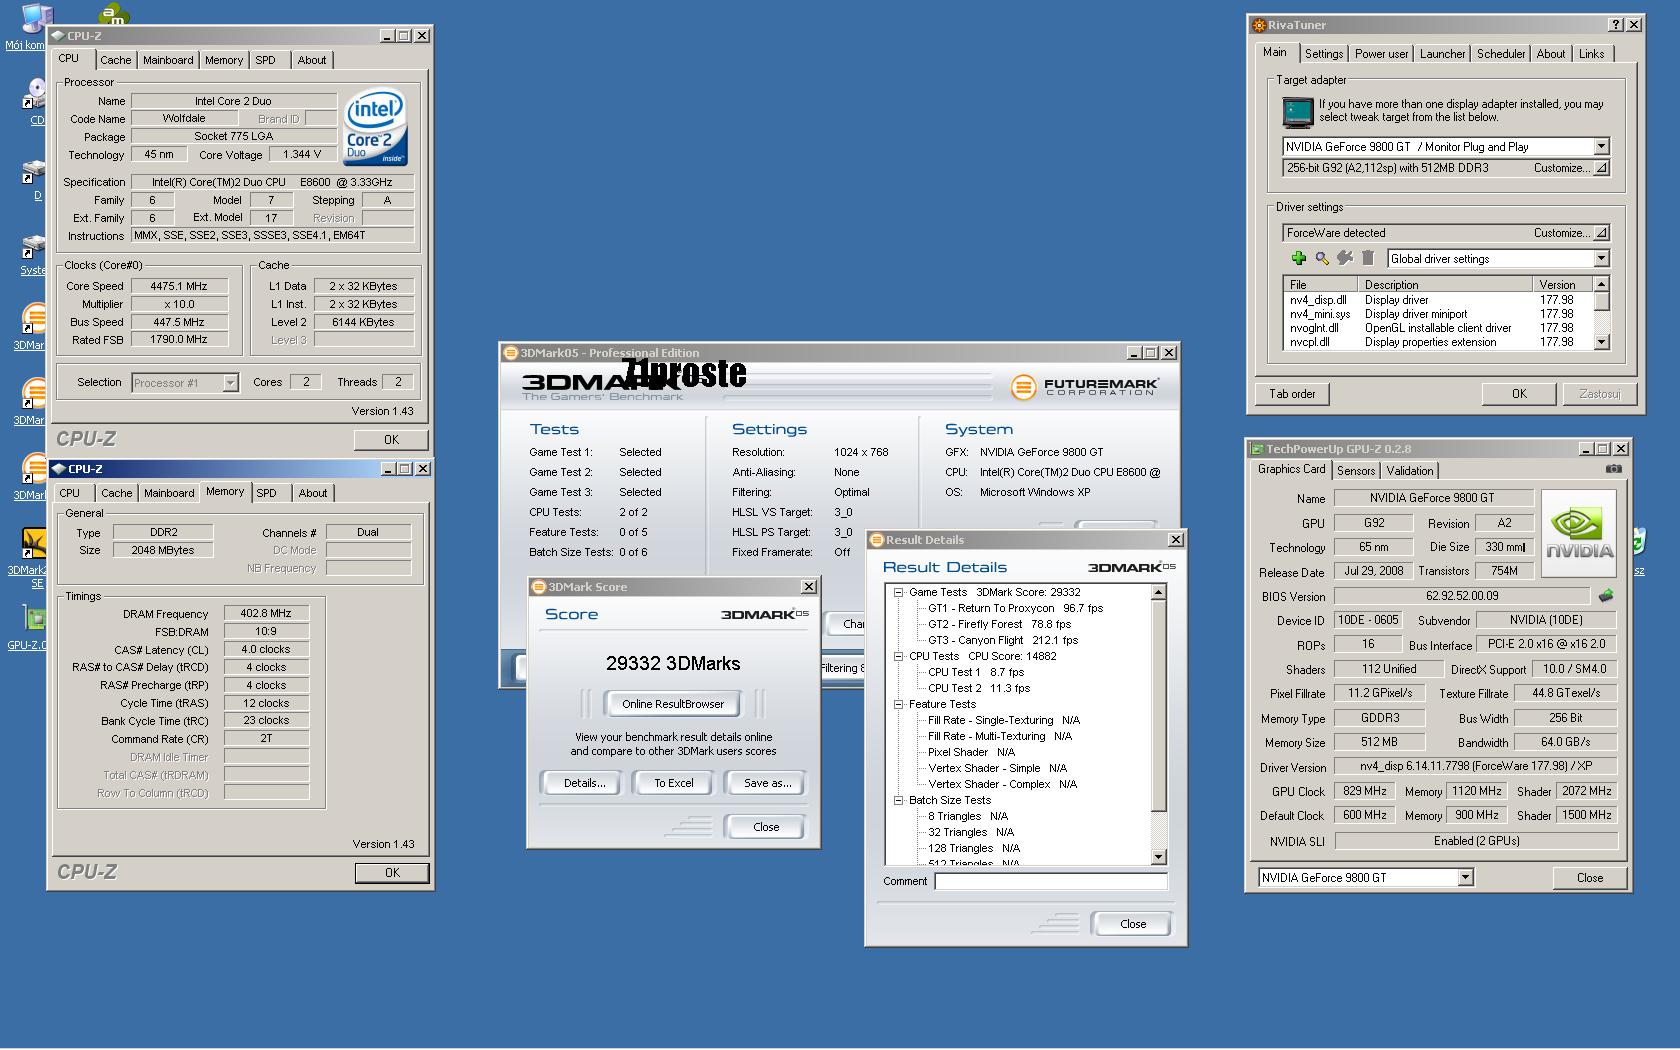Click the BIOS save chip icon in GPU-Z
The width and height of the screenshot is (1680, 1050).
pos(1606,596)
